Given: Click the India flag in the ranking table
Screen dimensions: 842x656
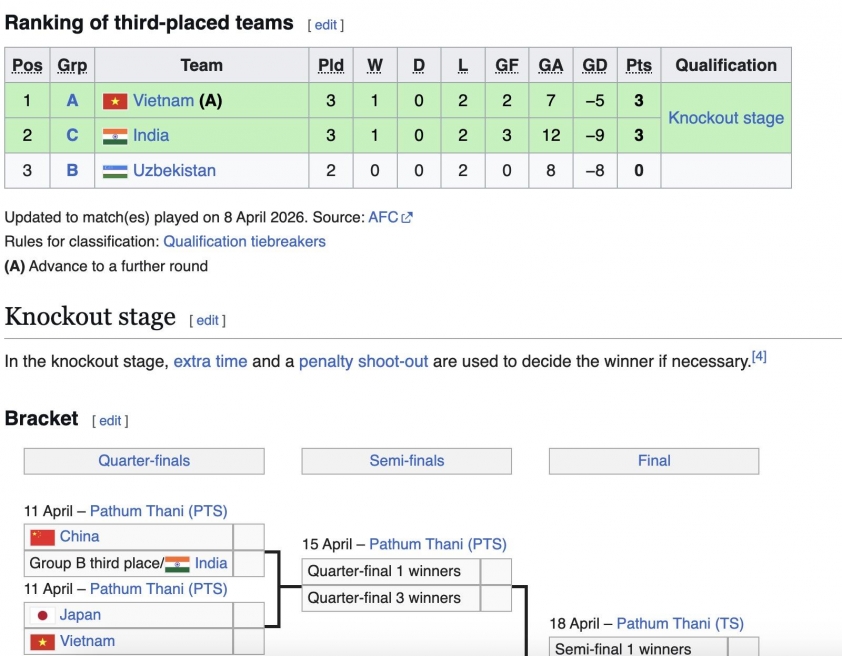Looking at the screenshot, I should click(x=115, y=136).
